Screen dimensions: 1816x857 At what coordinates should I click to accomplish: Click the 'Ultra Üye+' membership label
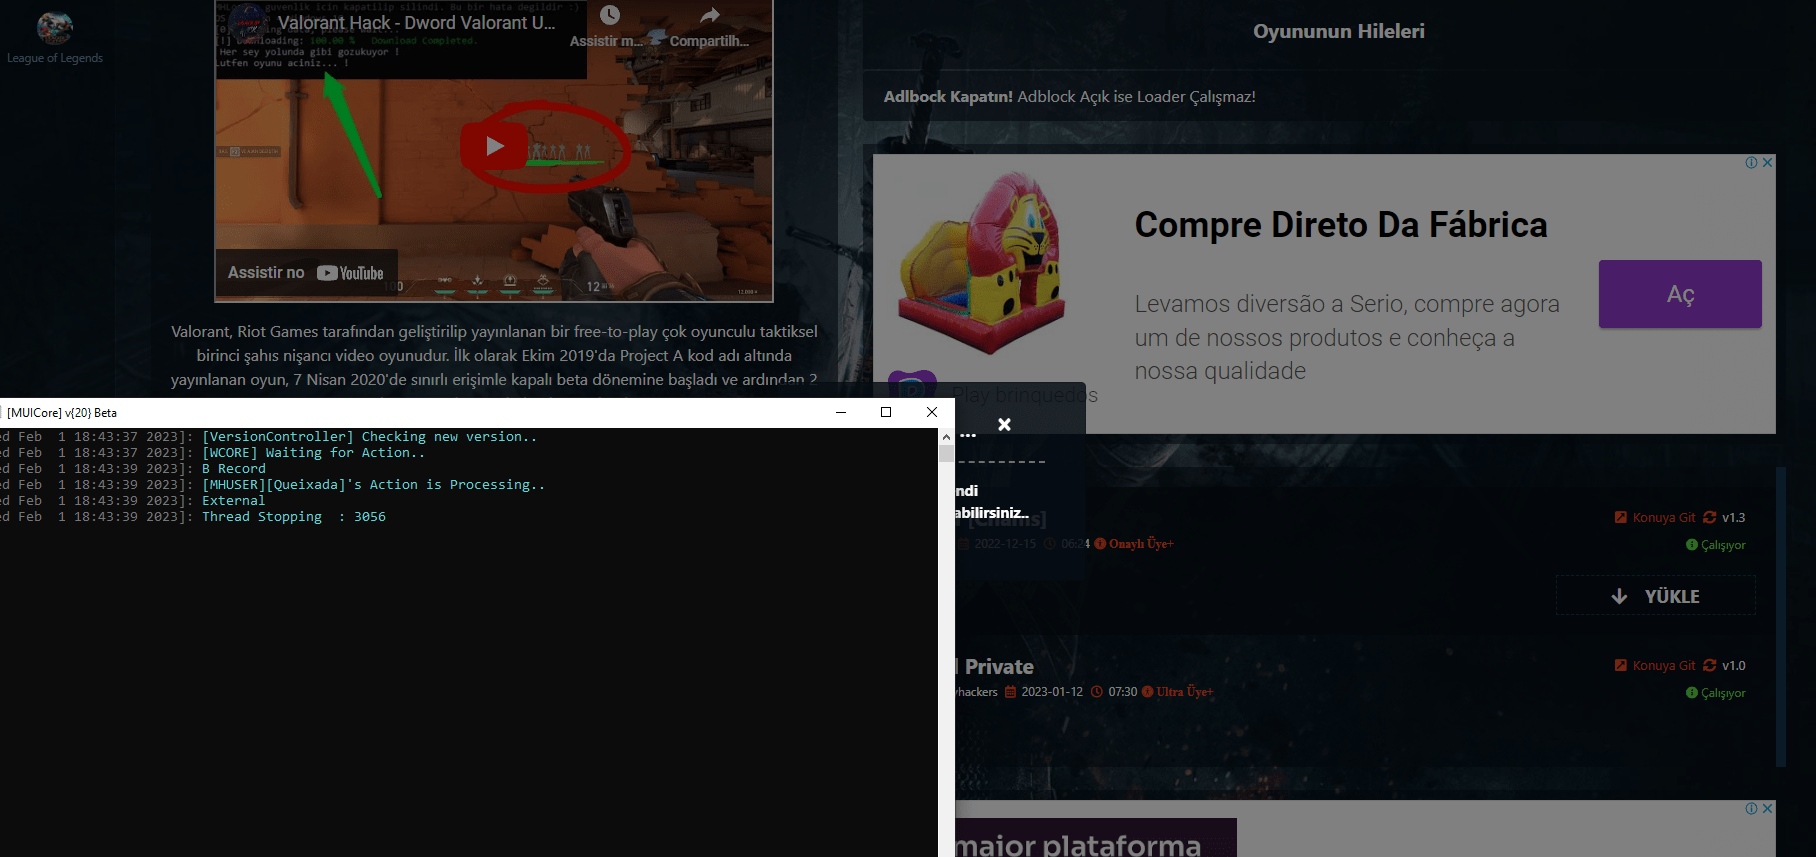pos(1185,692)
